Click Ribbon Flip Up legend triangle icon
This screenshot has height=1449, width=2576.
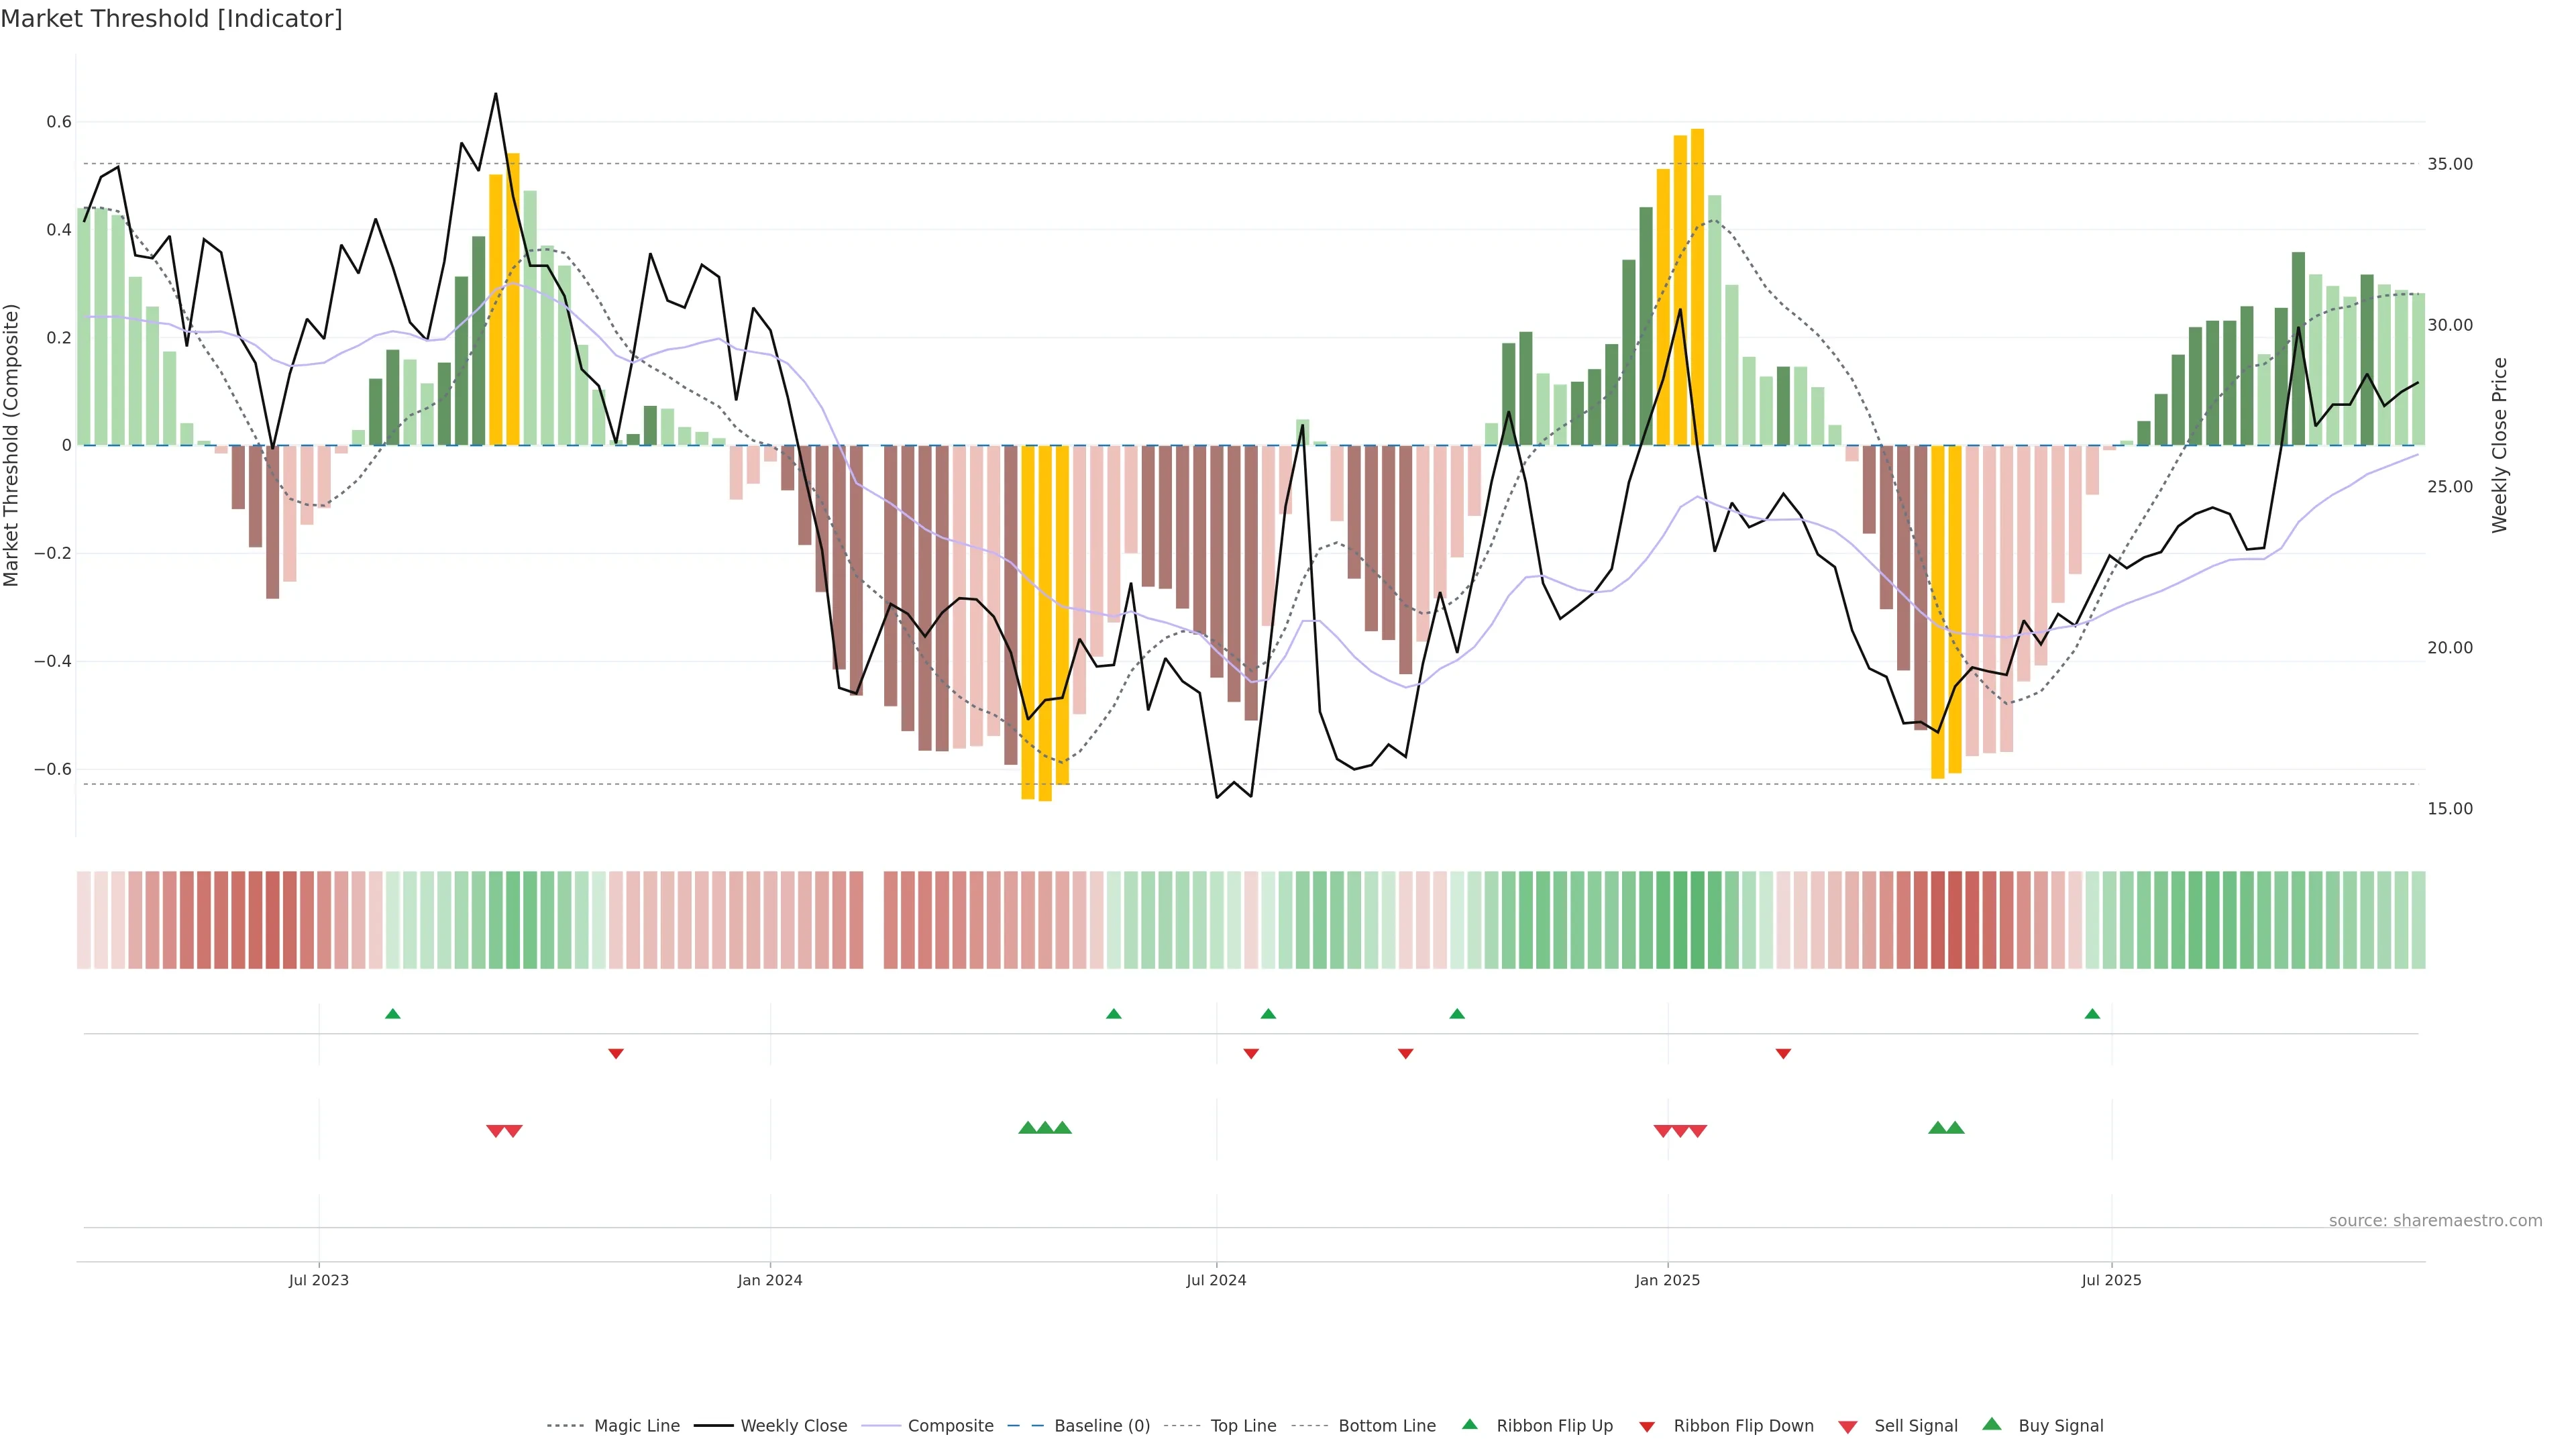pos(1469,1424)
